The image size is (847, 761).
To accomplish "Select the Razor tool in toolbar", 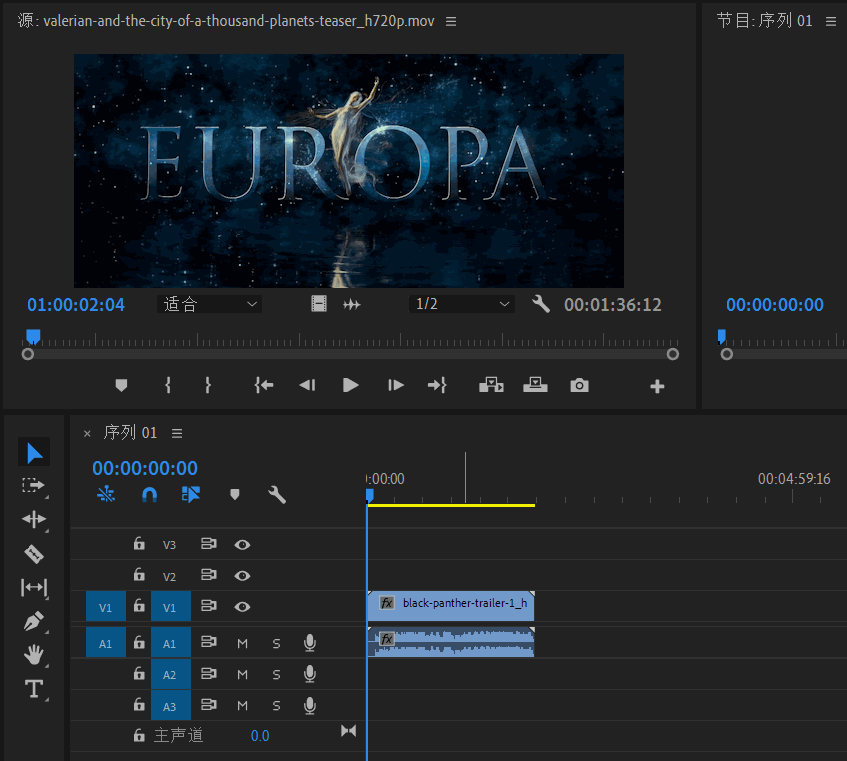I will (34, 554).
